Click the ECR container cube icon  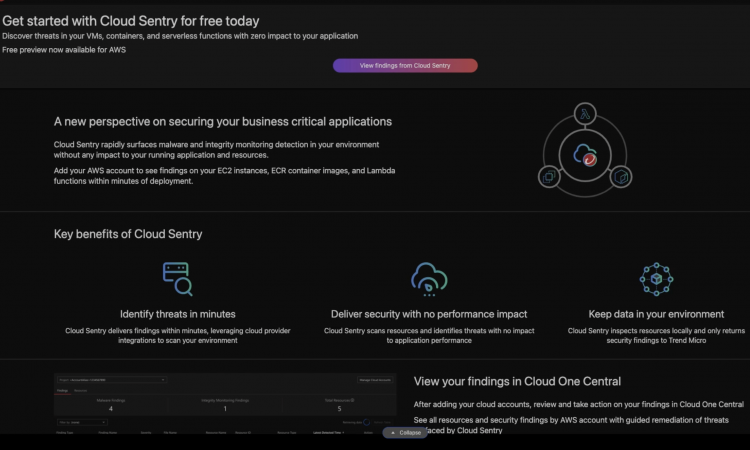pyautogui.click(x=620, y=176)
